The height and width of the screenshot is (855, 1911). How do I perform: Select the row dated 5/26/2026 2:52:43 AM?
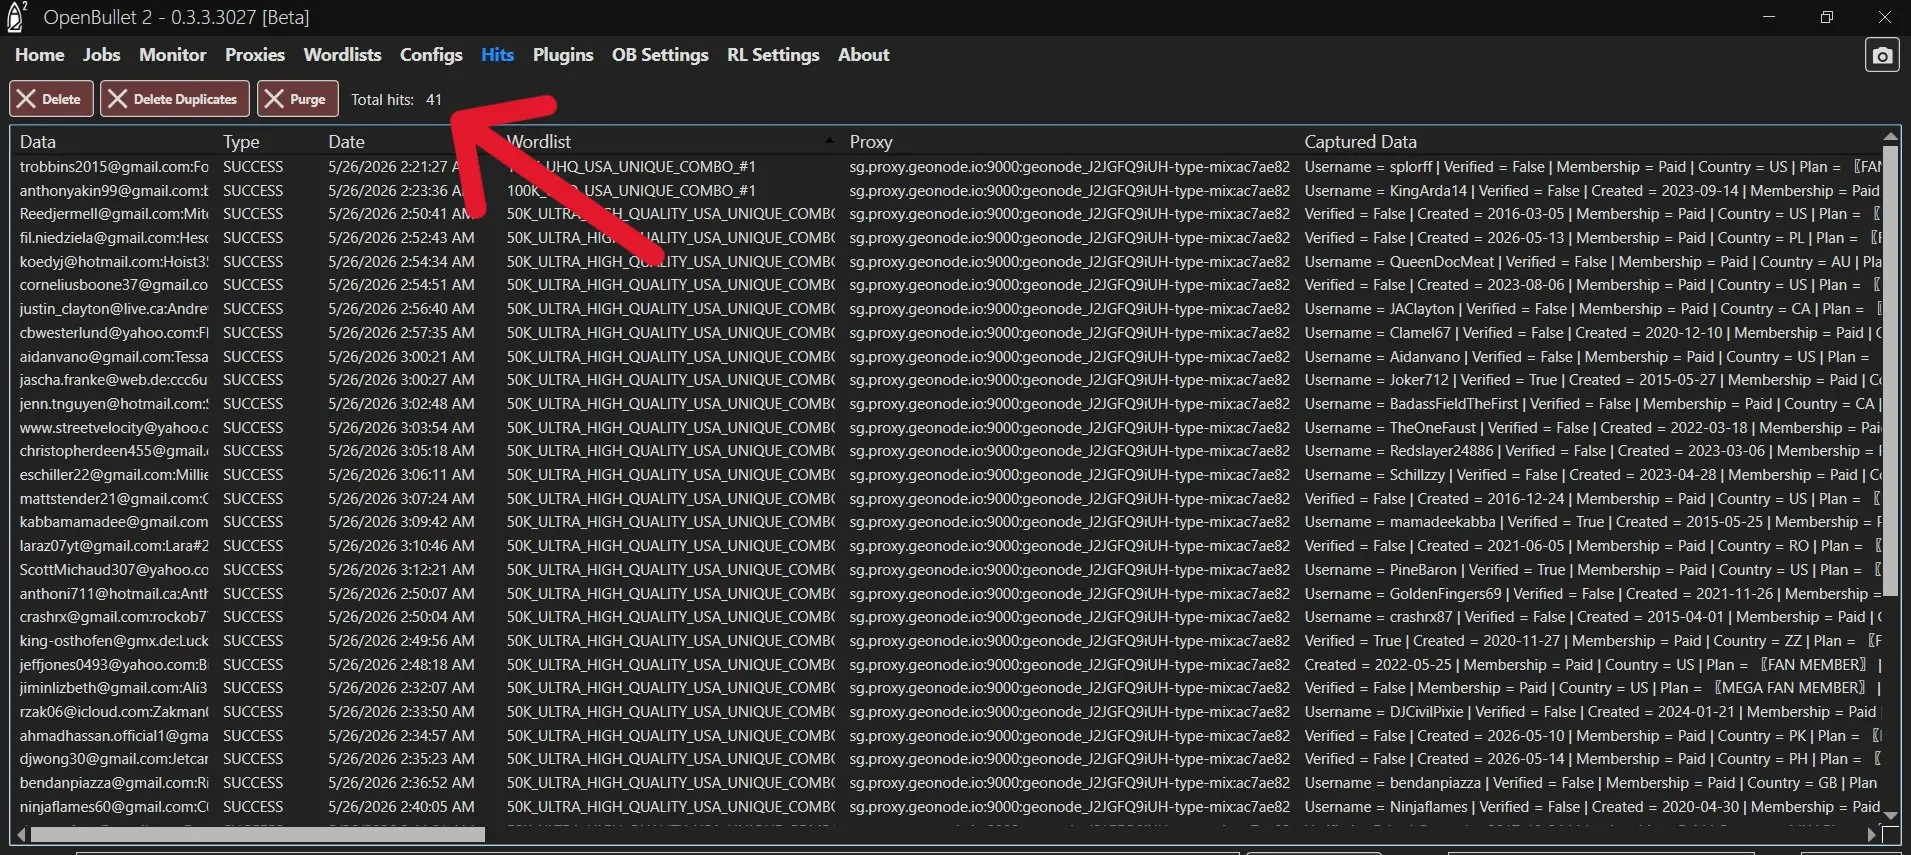pos(947,238)
